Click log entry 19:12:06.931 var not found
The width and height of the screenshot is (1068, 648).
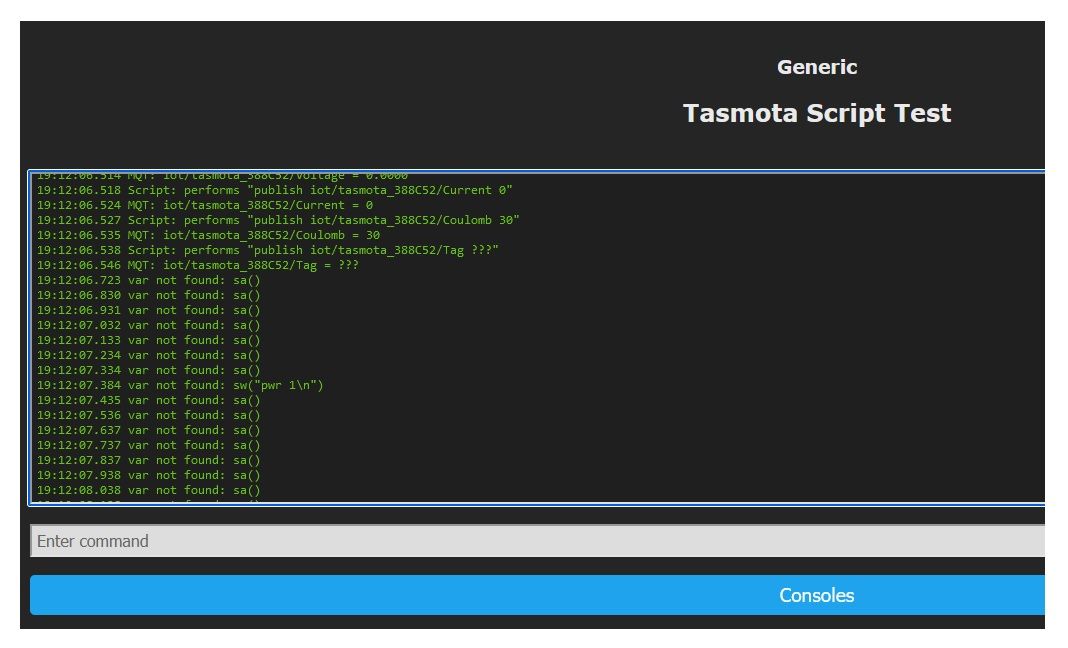(x=148, y=310)
